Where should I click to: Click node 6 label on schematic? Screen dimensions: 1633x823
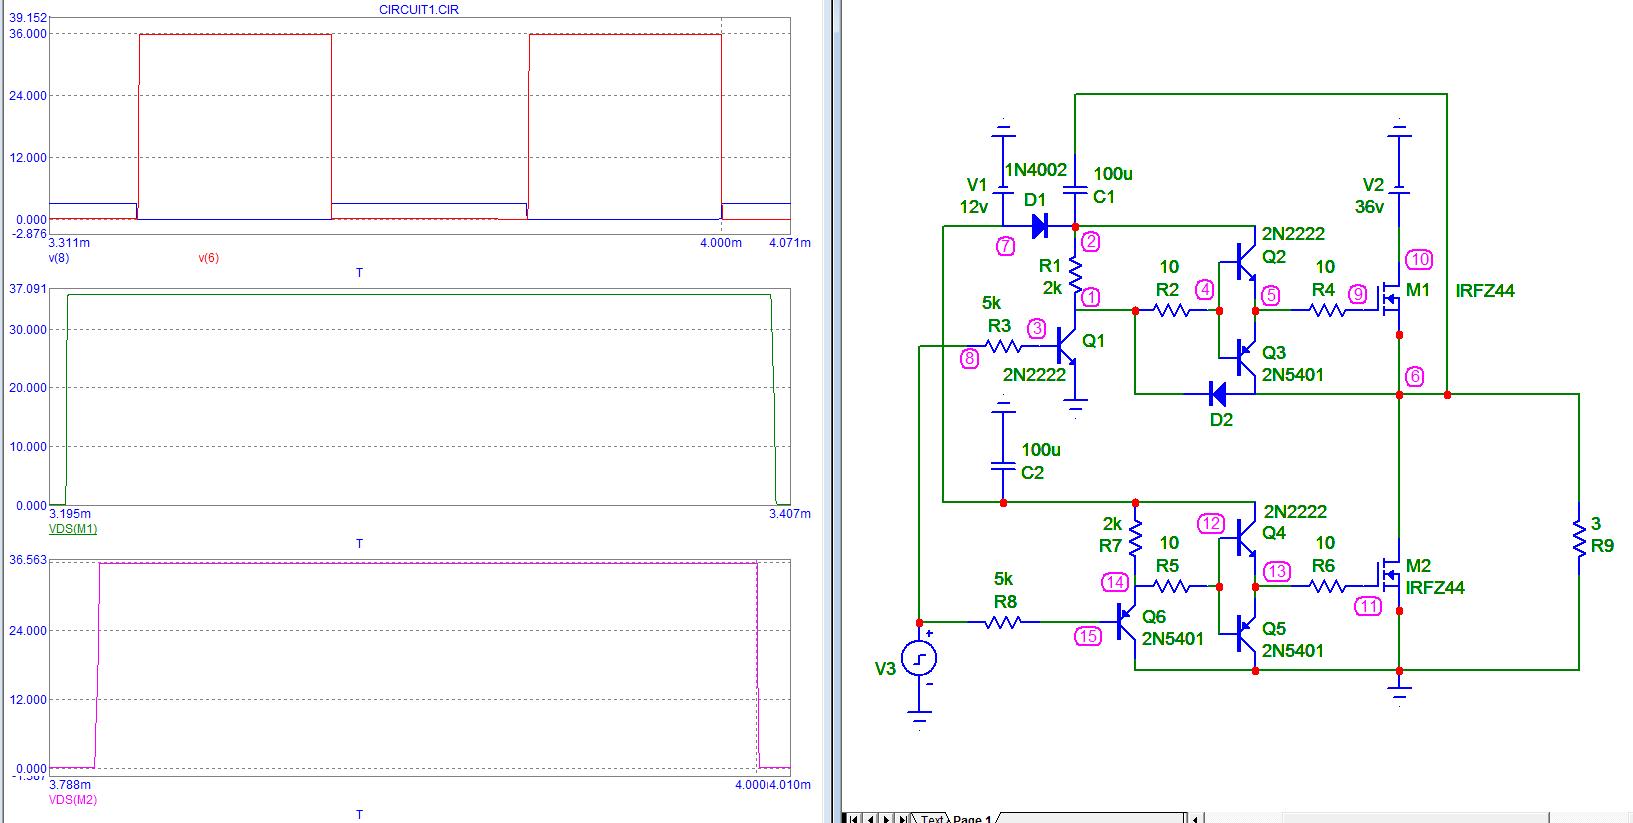pyautogui.click(x=1414, y=376)
